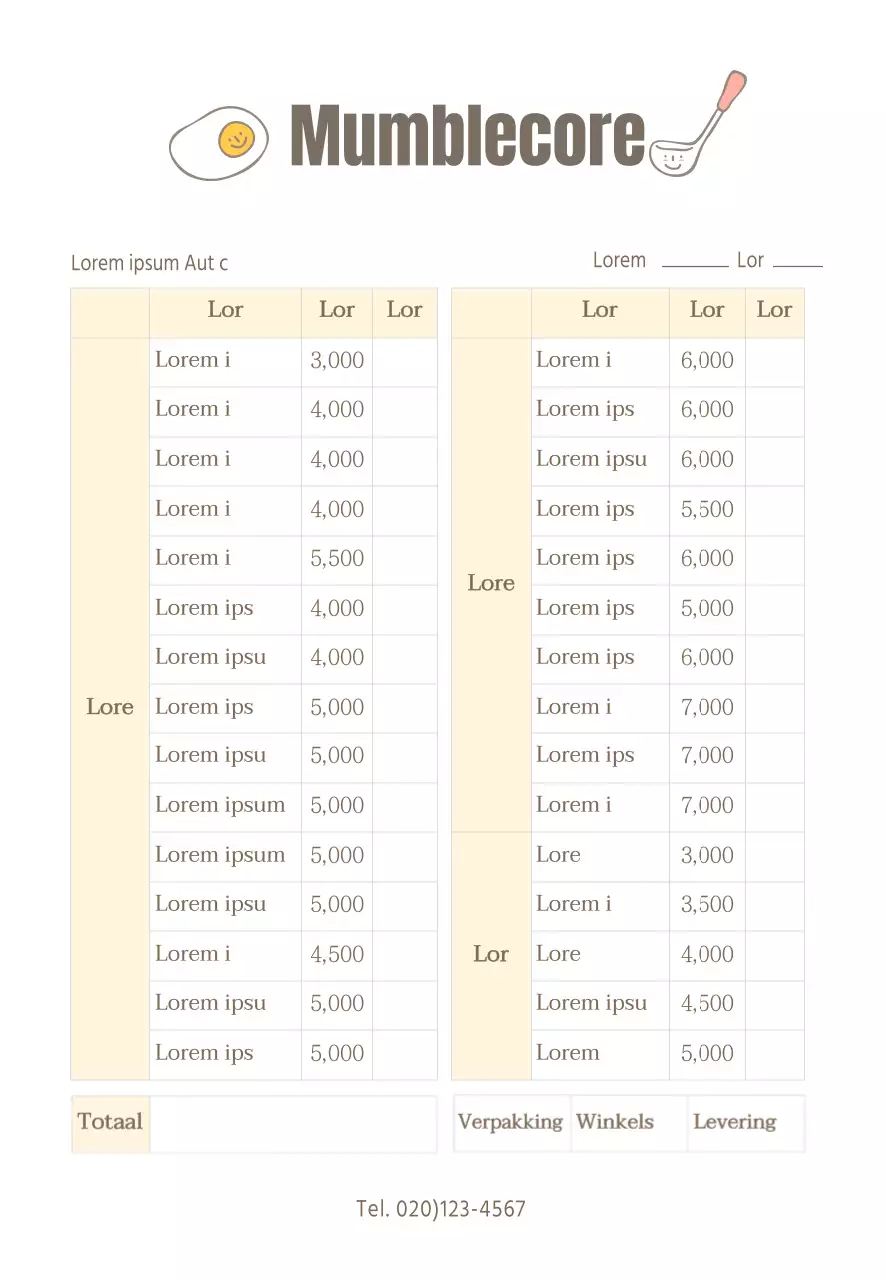Click the "Lor" category cell in right table

pos(491,955)
